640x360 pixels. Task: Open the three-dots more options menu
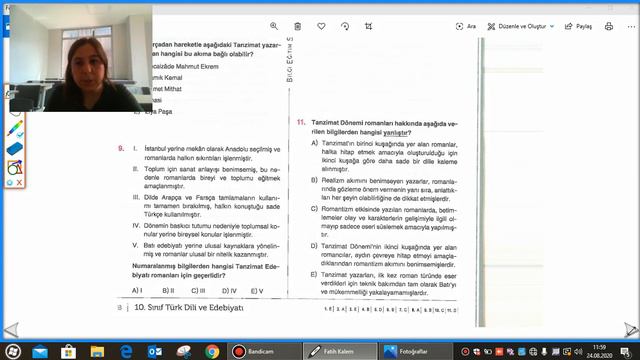(x=631, y=26)
